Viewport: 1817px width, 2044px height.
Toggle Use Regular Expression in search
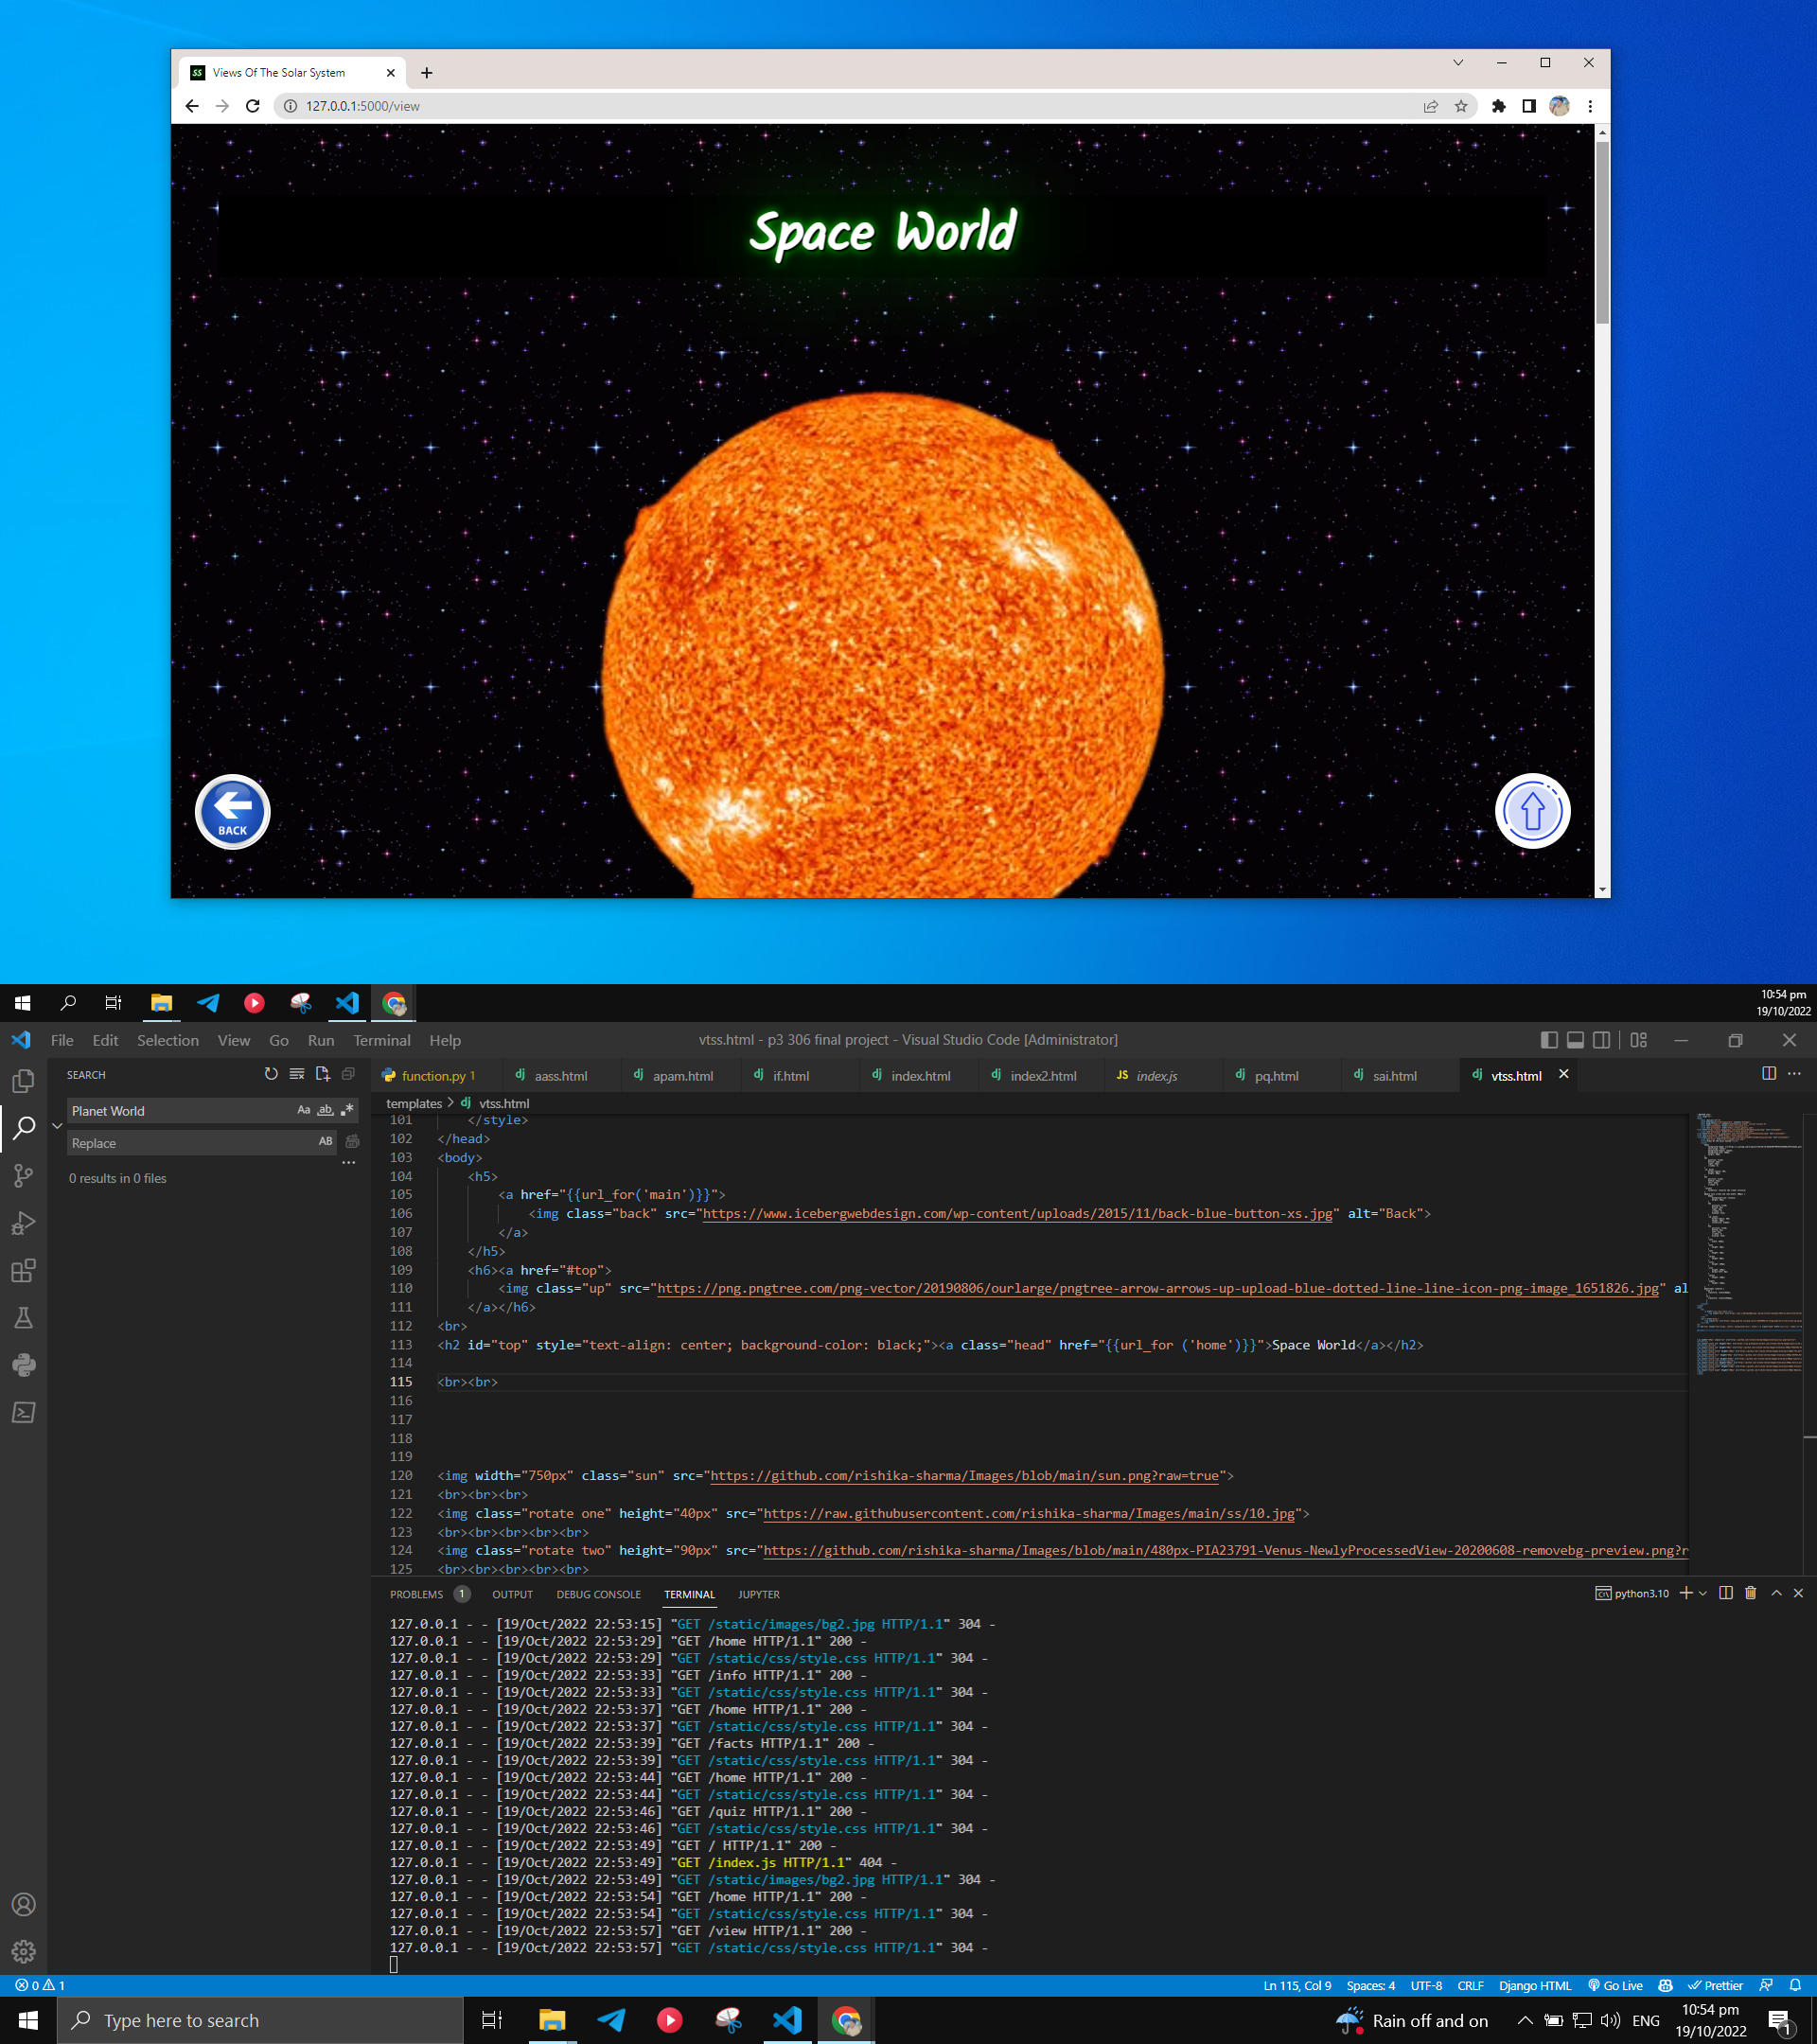[346, 1110]
